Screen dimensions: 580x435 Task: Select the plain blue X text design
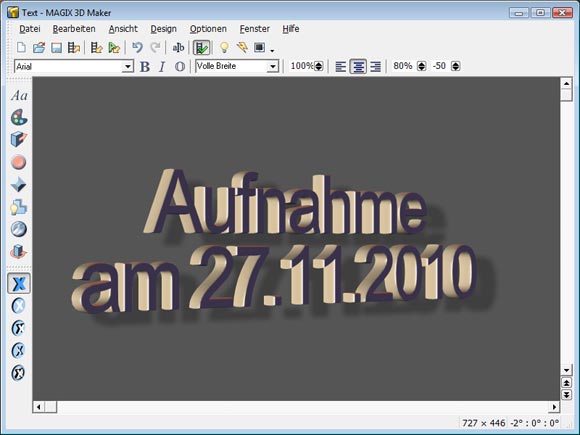click(19, 283)
